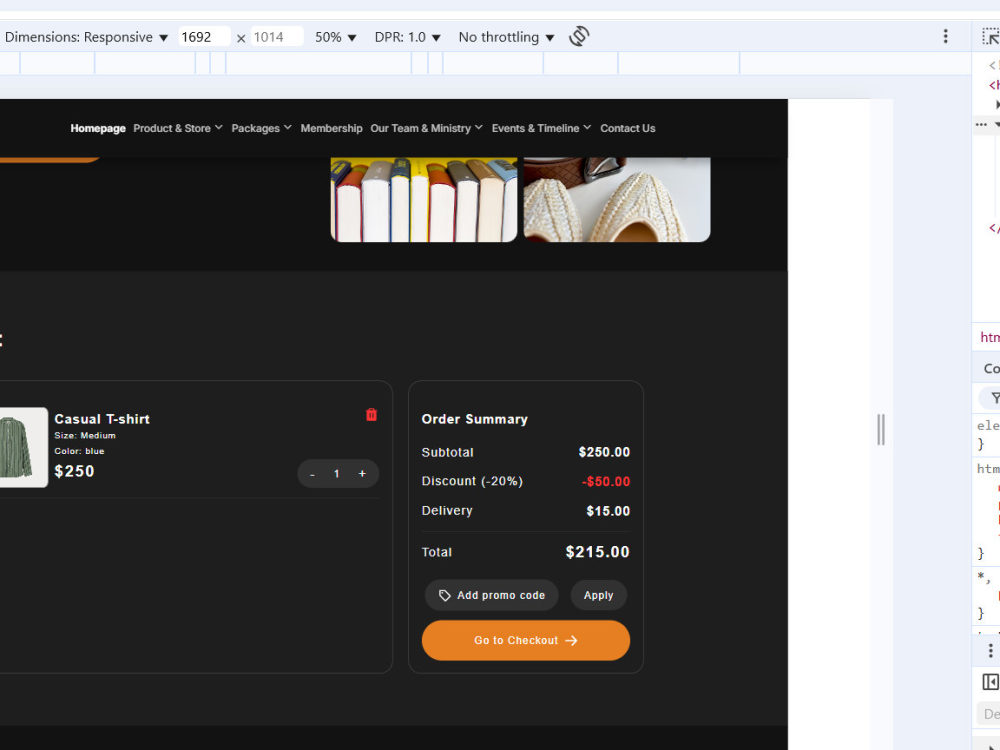Click the -$50.00 discount value
This screenshot has height=750, width=1000.
pyautogui.click(x=606, y=482)
